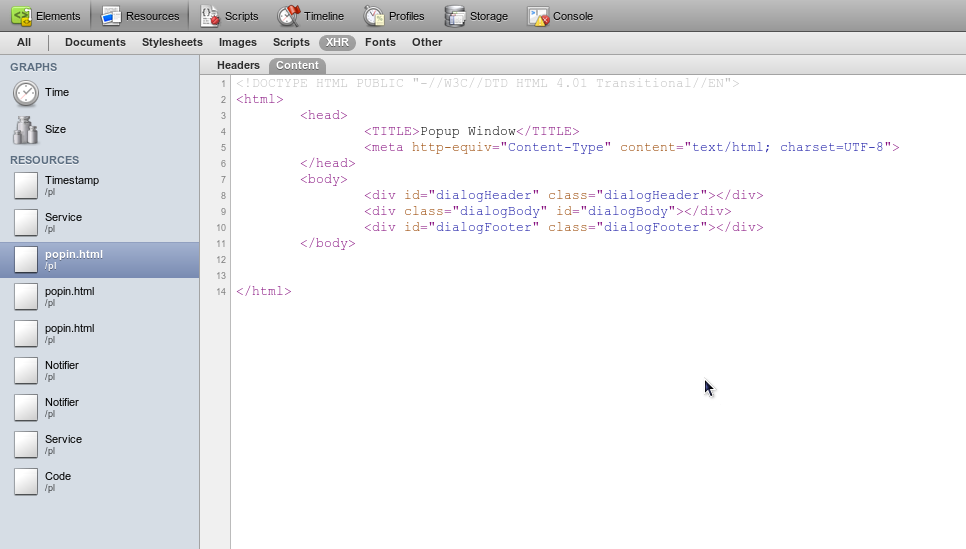Switch to the Timeline panel icon
The width and height of the screenshot is (966, 549).
coord(289,16)
